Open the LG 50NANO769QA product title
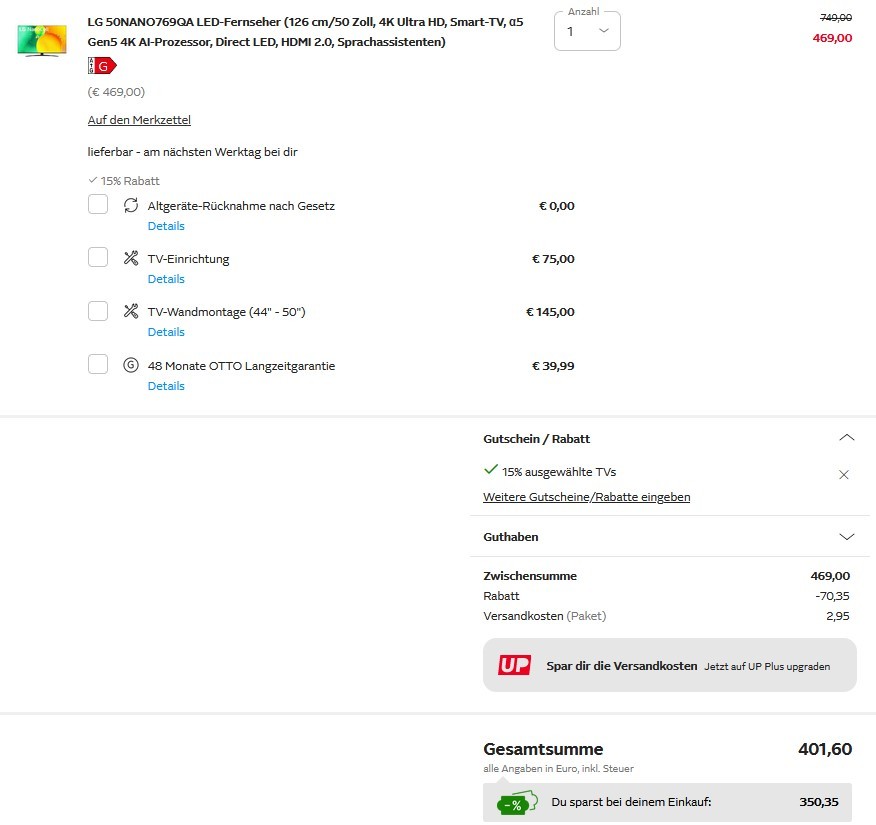 tap(305, 32)
